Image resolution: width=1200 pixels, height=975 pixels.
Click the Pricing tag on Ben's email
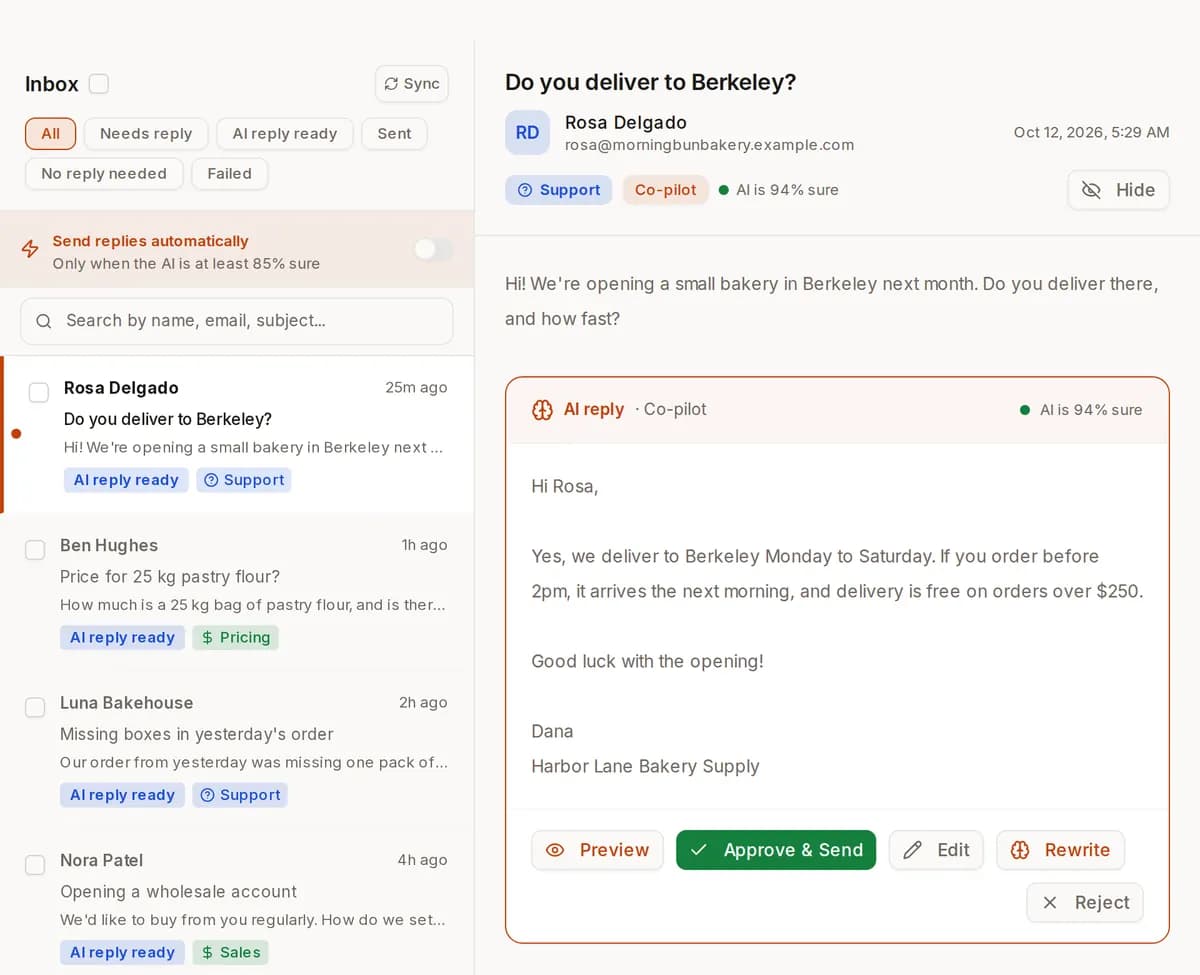click(236, 637)
